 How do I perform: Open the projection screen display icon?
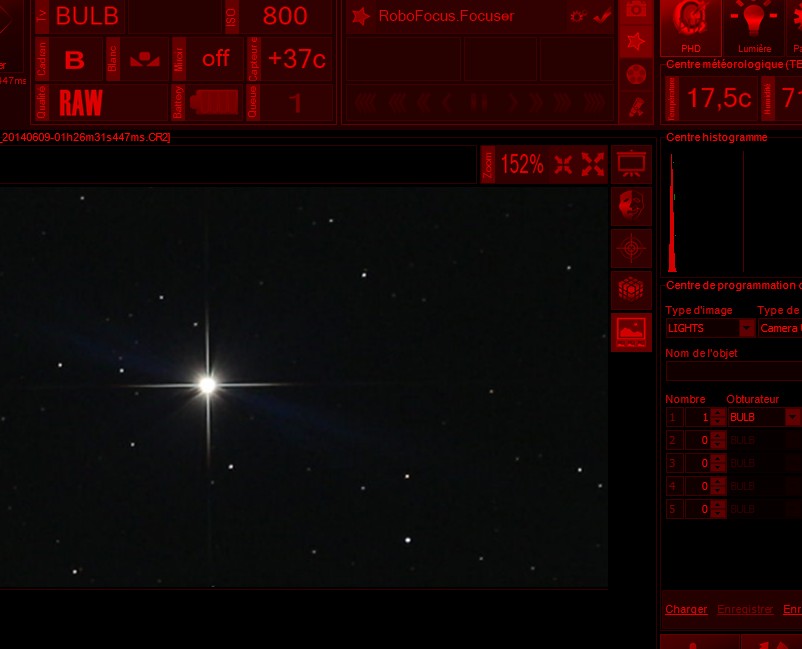tap(630, 164)
